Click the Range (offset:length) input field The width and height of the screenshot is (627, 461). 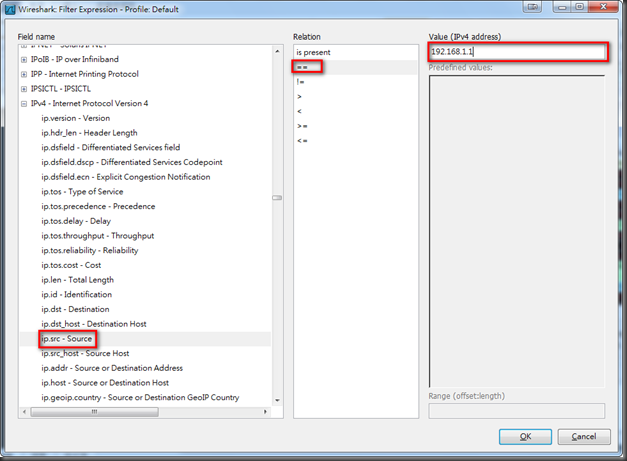[517, 411]
